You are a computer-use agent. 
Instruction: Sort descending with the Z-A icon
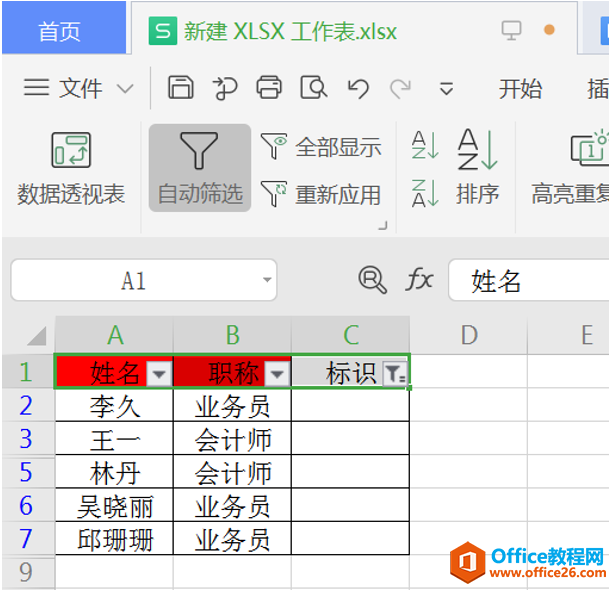425,193
